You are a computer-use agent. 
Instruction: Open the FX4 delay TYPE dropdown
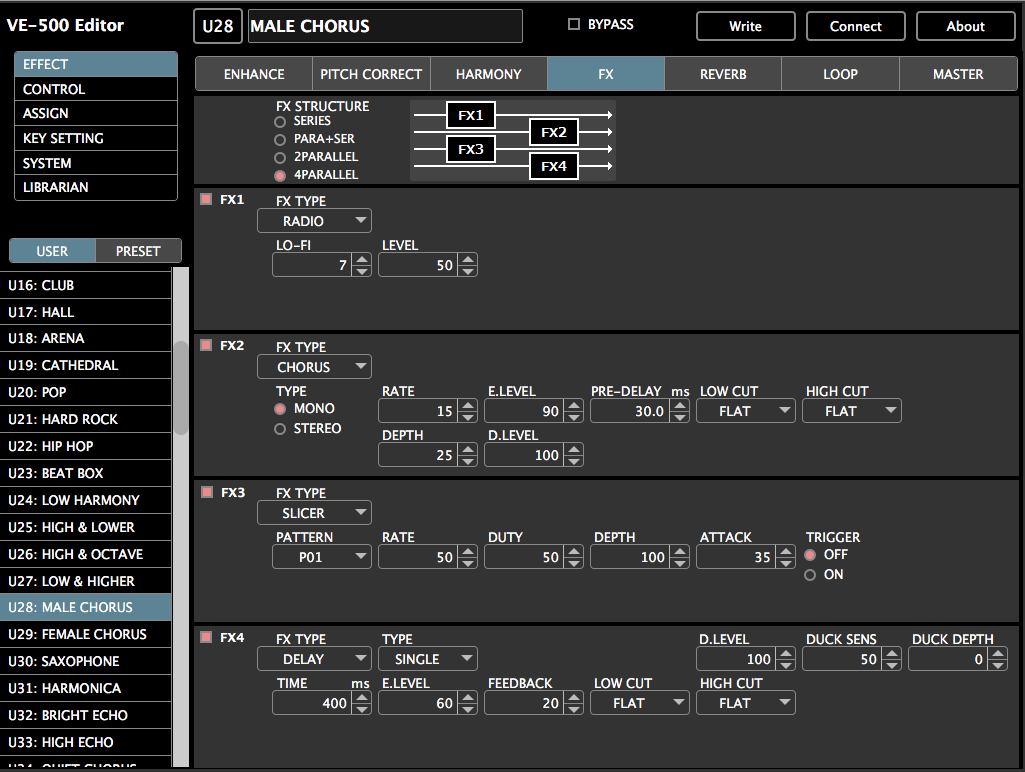click(427, 658)
